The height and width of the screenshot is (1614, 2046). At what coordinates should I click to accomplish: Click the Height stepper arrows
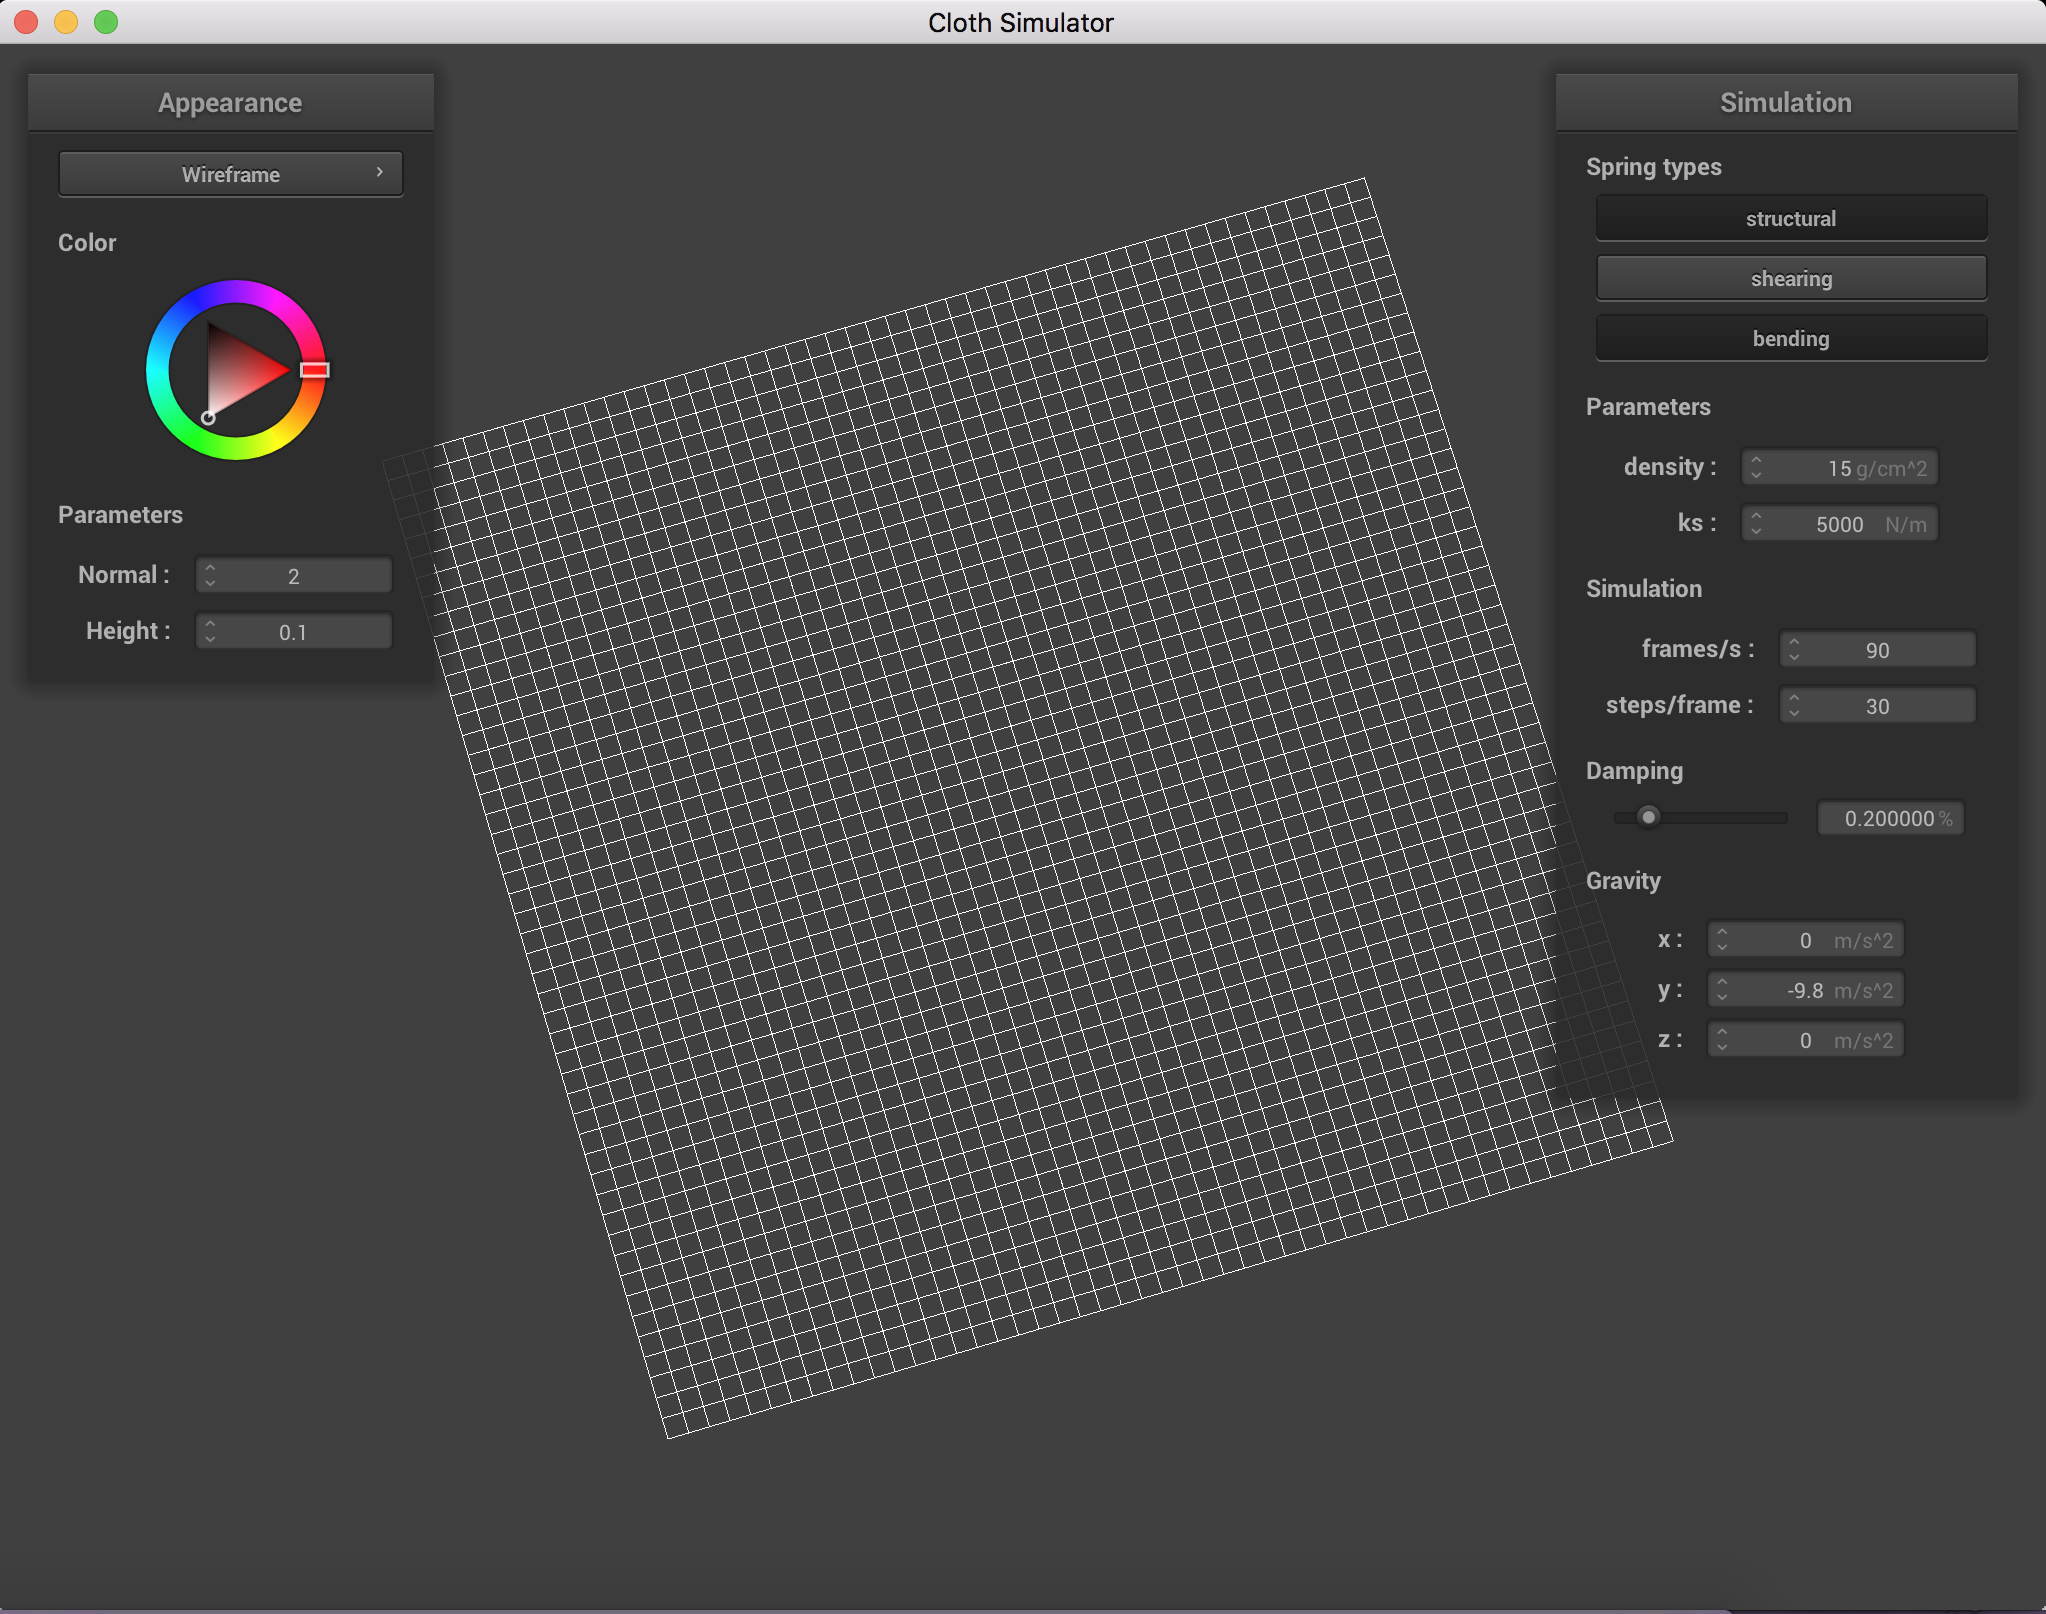(x=210, y=631)
